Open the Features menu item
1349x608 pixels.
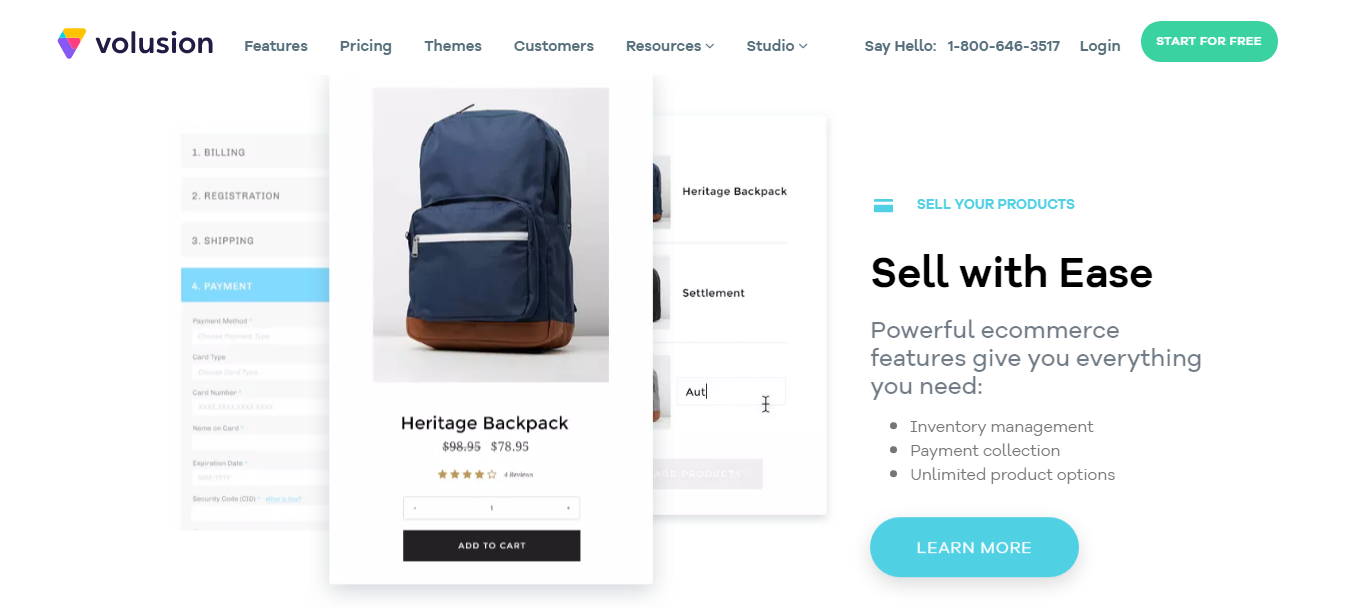276,46
